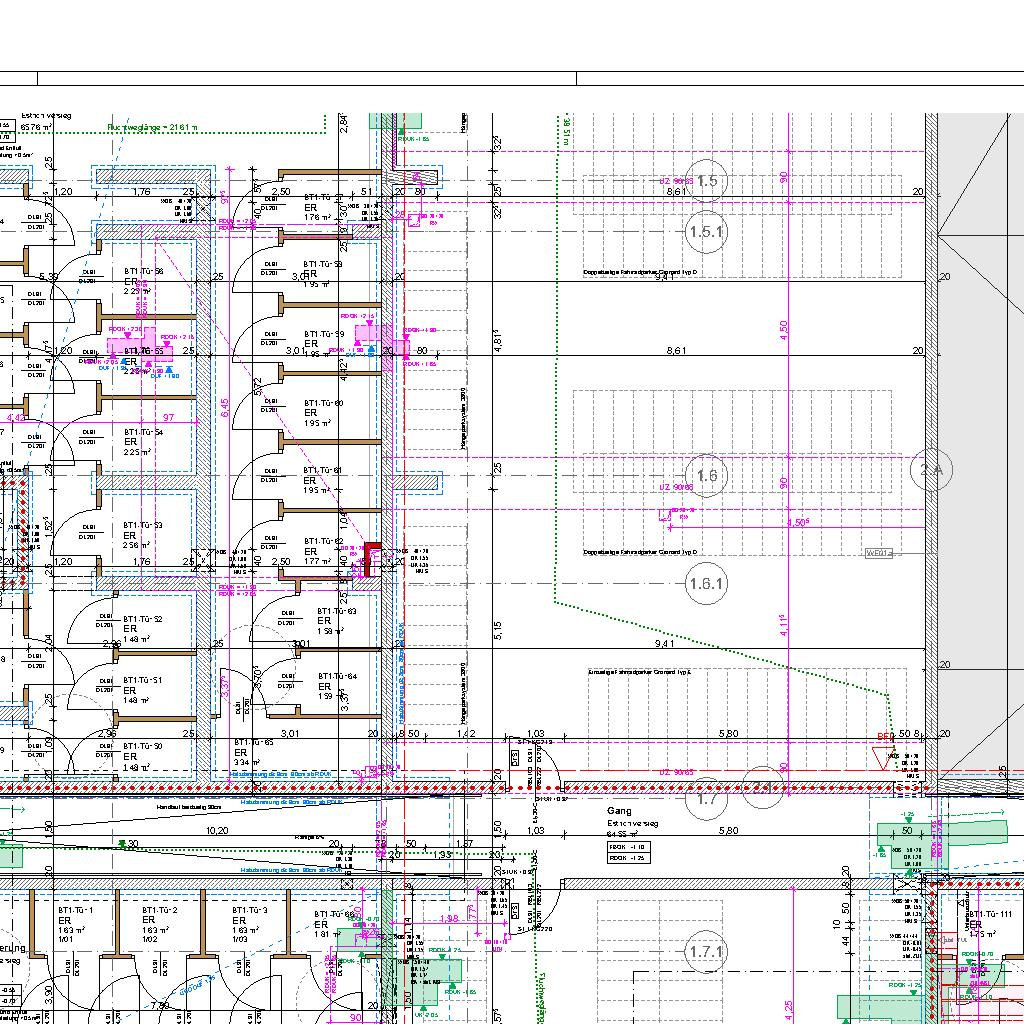Click the 10,20 dimension on the ramp
The width and height of the screenshot is (1024, 1024).
click(216, 830)
